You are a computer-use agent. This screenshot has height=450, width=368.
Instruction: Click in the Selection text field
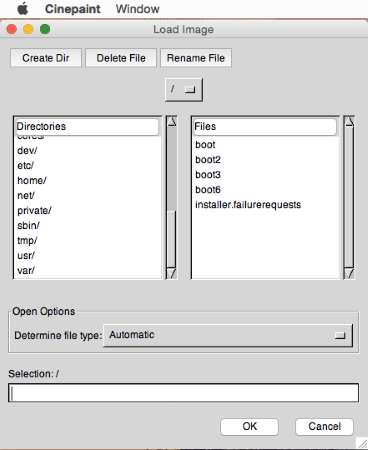[x=184, y=393]
